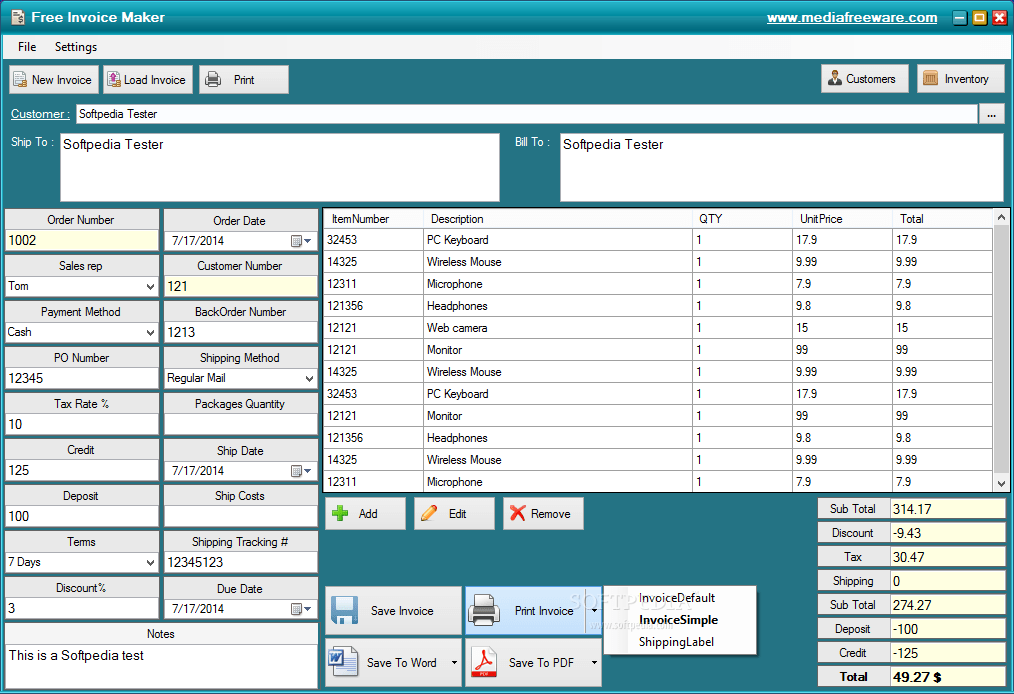Open the Order Date calendar picker
1014x694 pixels.
coord(306,241)
